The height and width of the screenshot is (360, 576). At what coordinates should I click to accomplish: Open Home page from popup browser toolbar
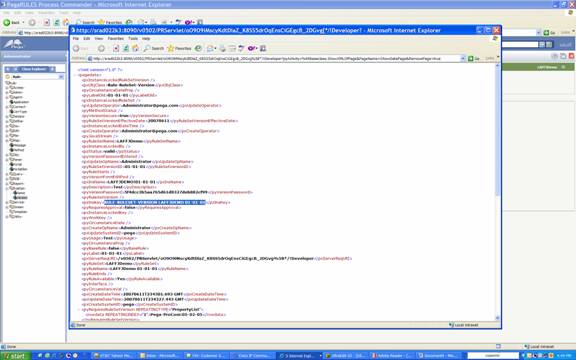(135, 48)
